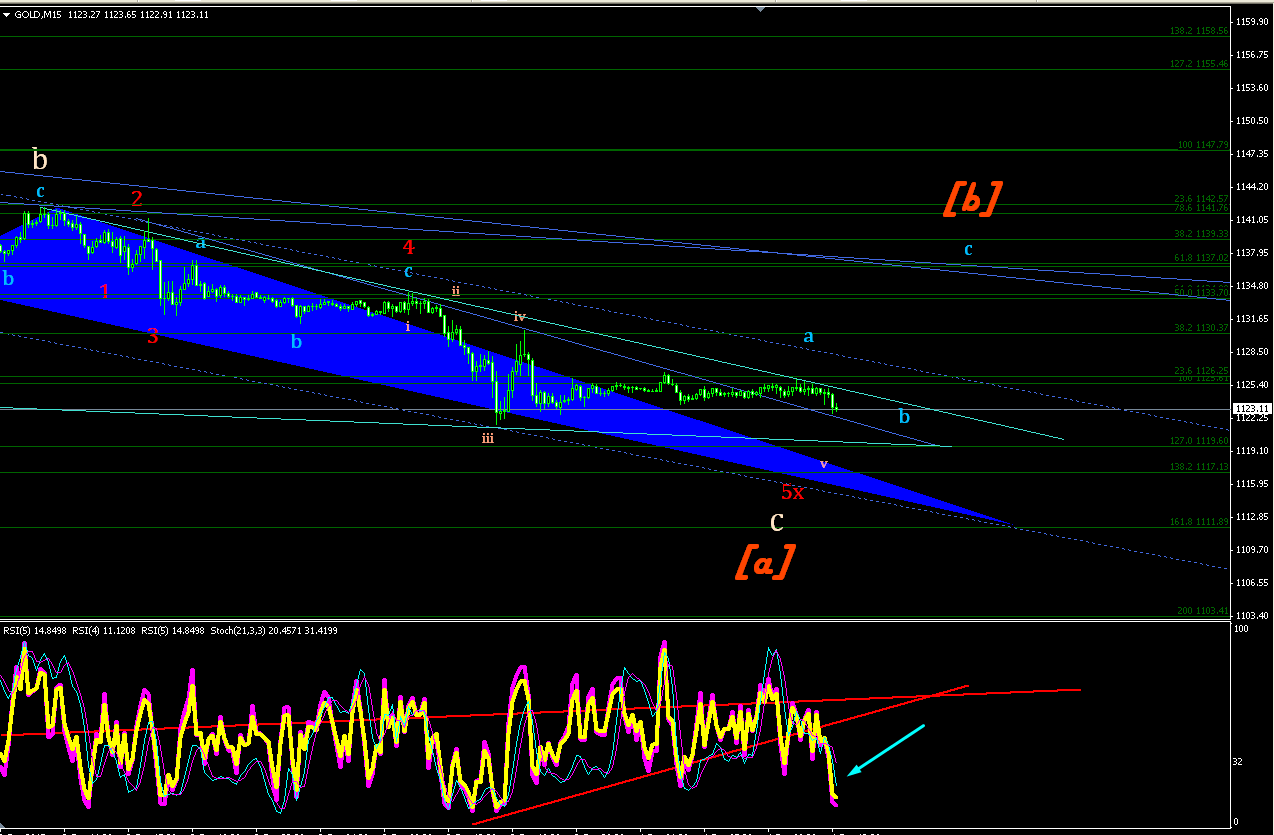The width and height of the screenshot is (1274, 835).
Task: Click the Fibonacci label 23.6 1142.57
Action: [1200, 198]
